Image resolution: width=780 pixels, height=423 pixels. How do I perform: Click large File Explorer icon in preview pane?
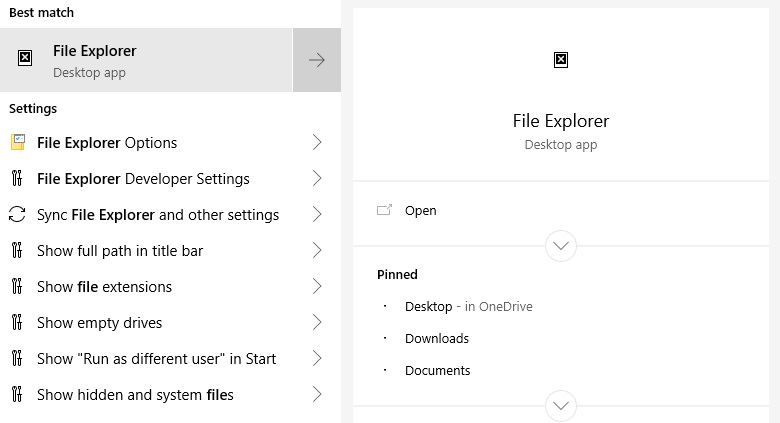click(x=561, y=60)
